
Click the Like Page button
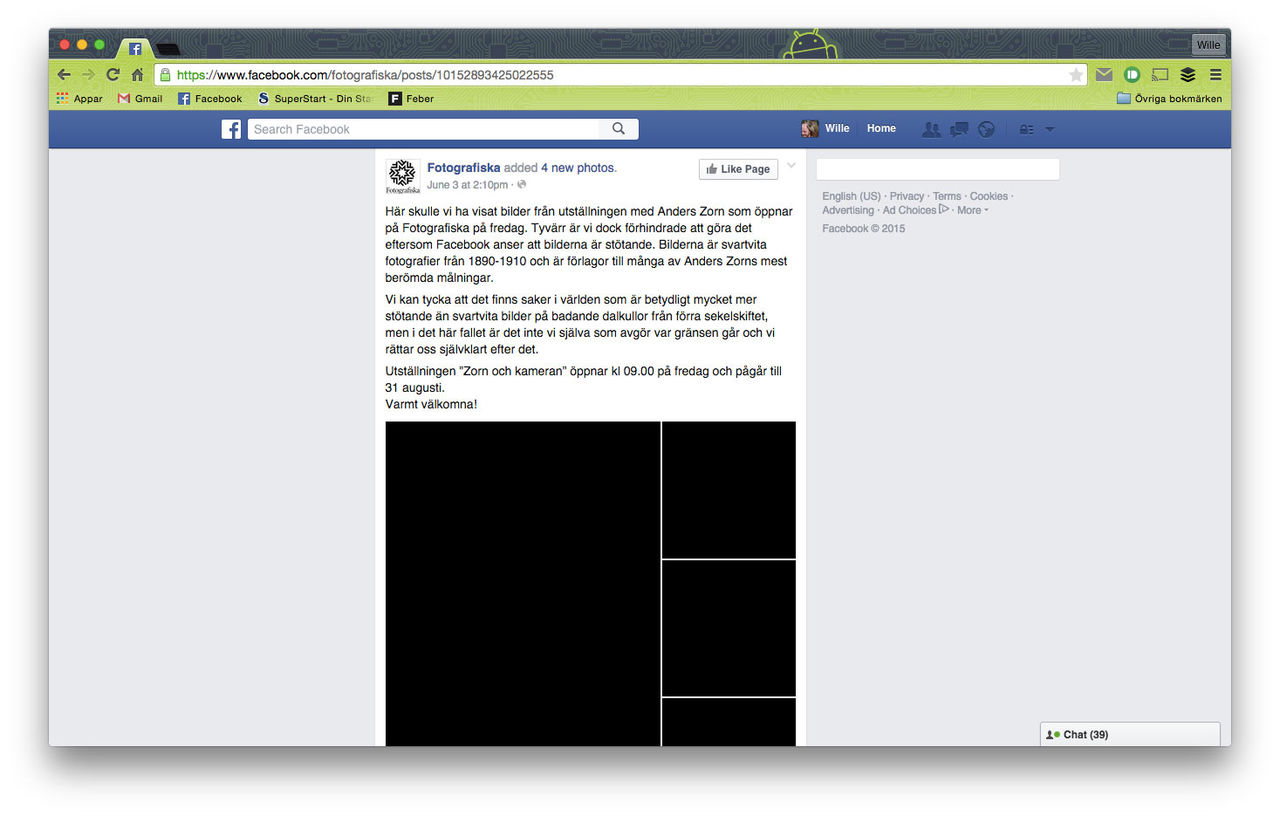(738, 169)
